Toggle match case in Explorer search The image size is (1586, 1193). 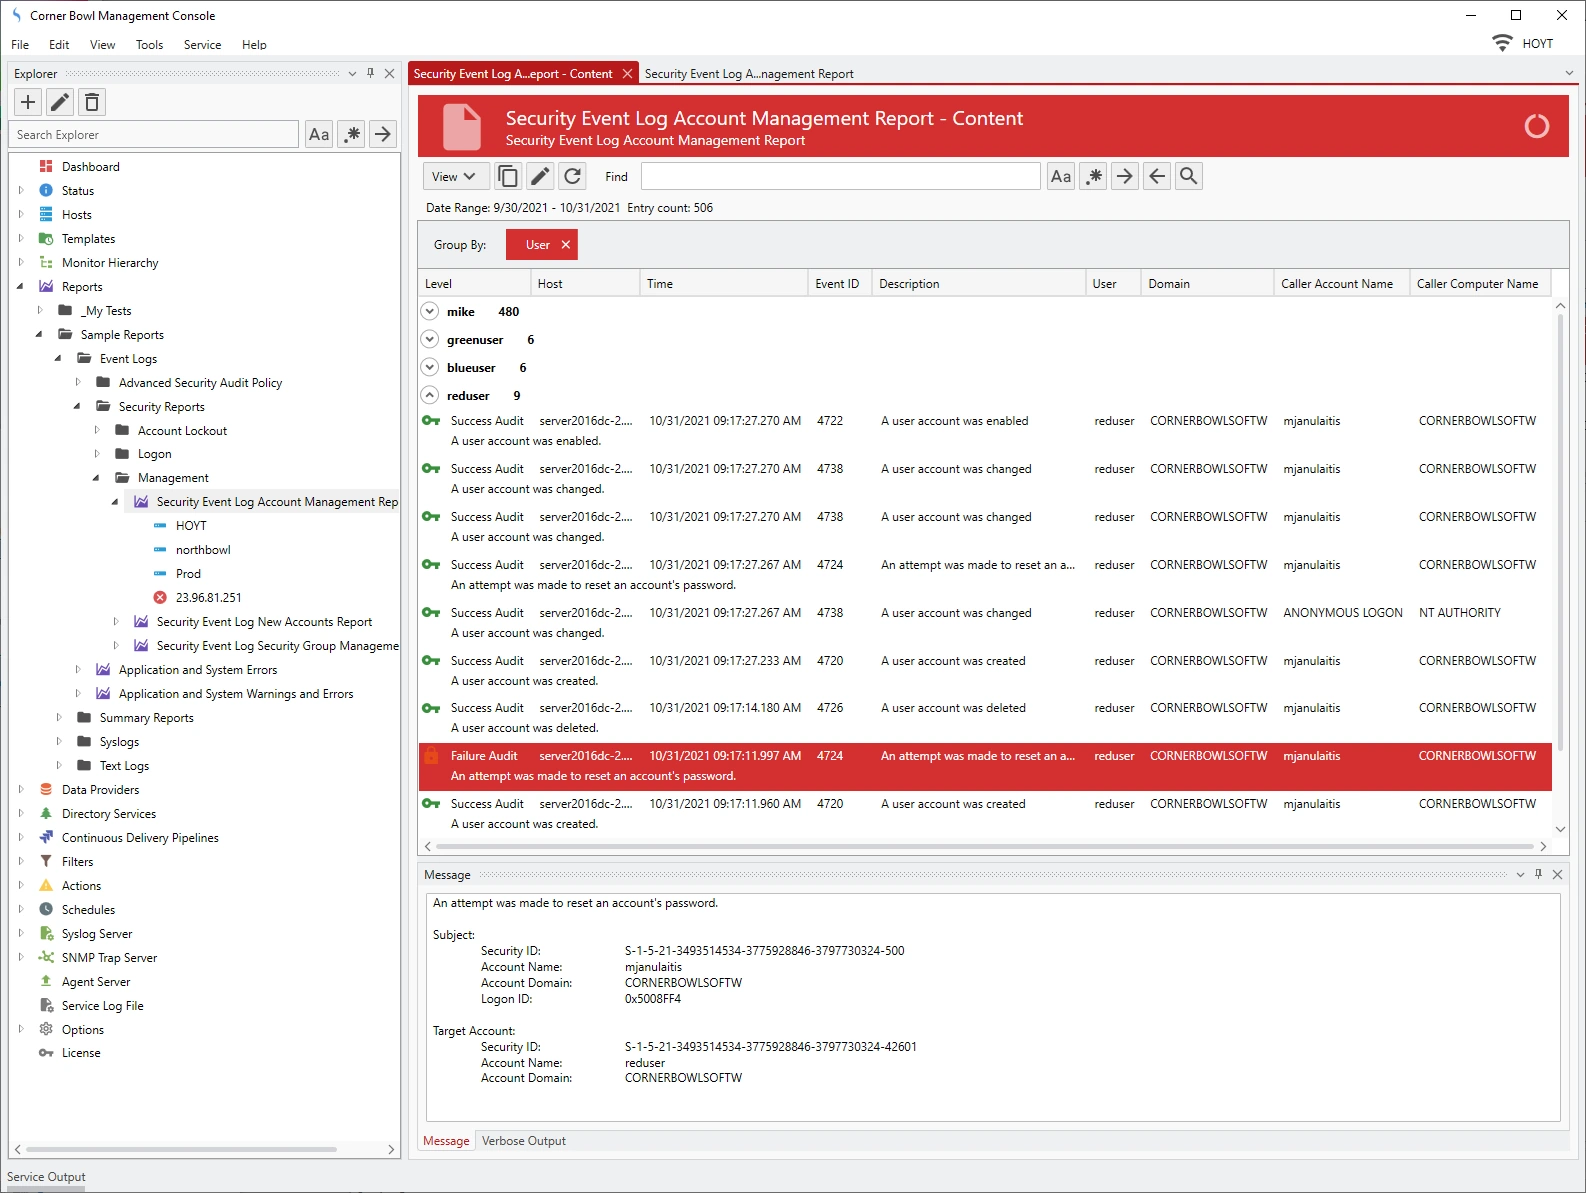(x=319, y=135)
